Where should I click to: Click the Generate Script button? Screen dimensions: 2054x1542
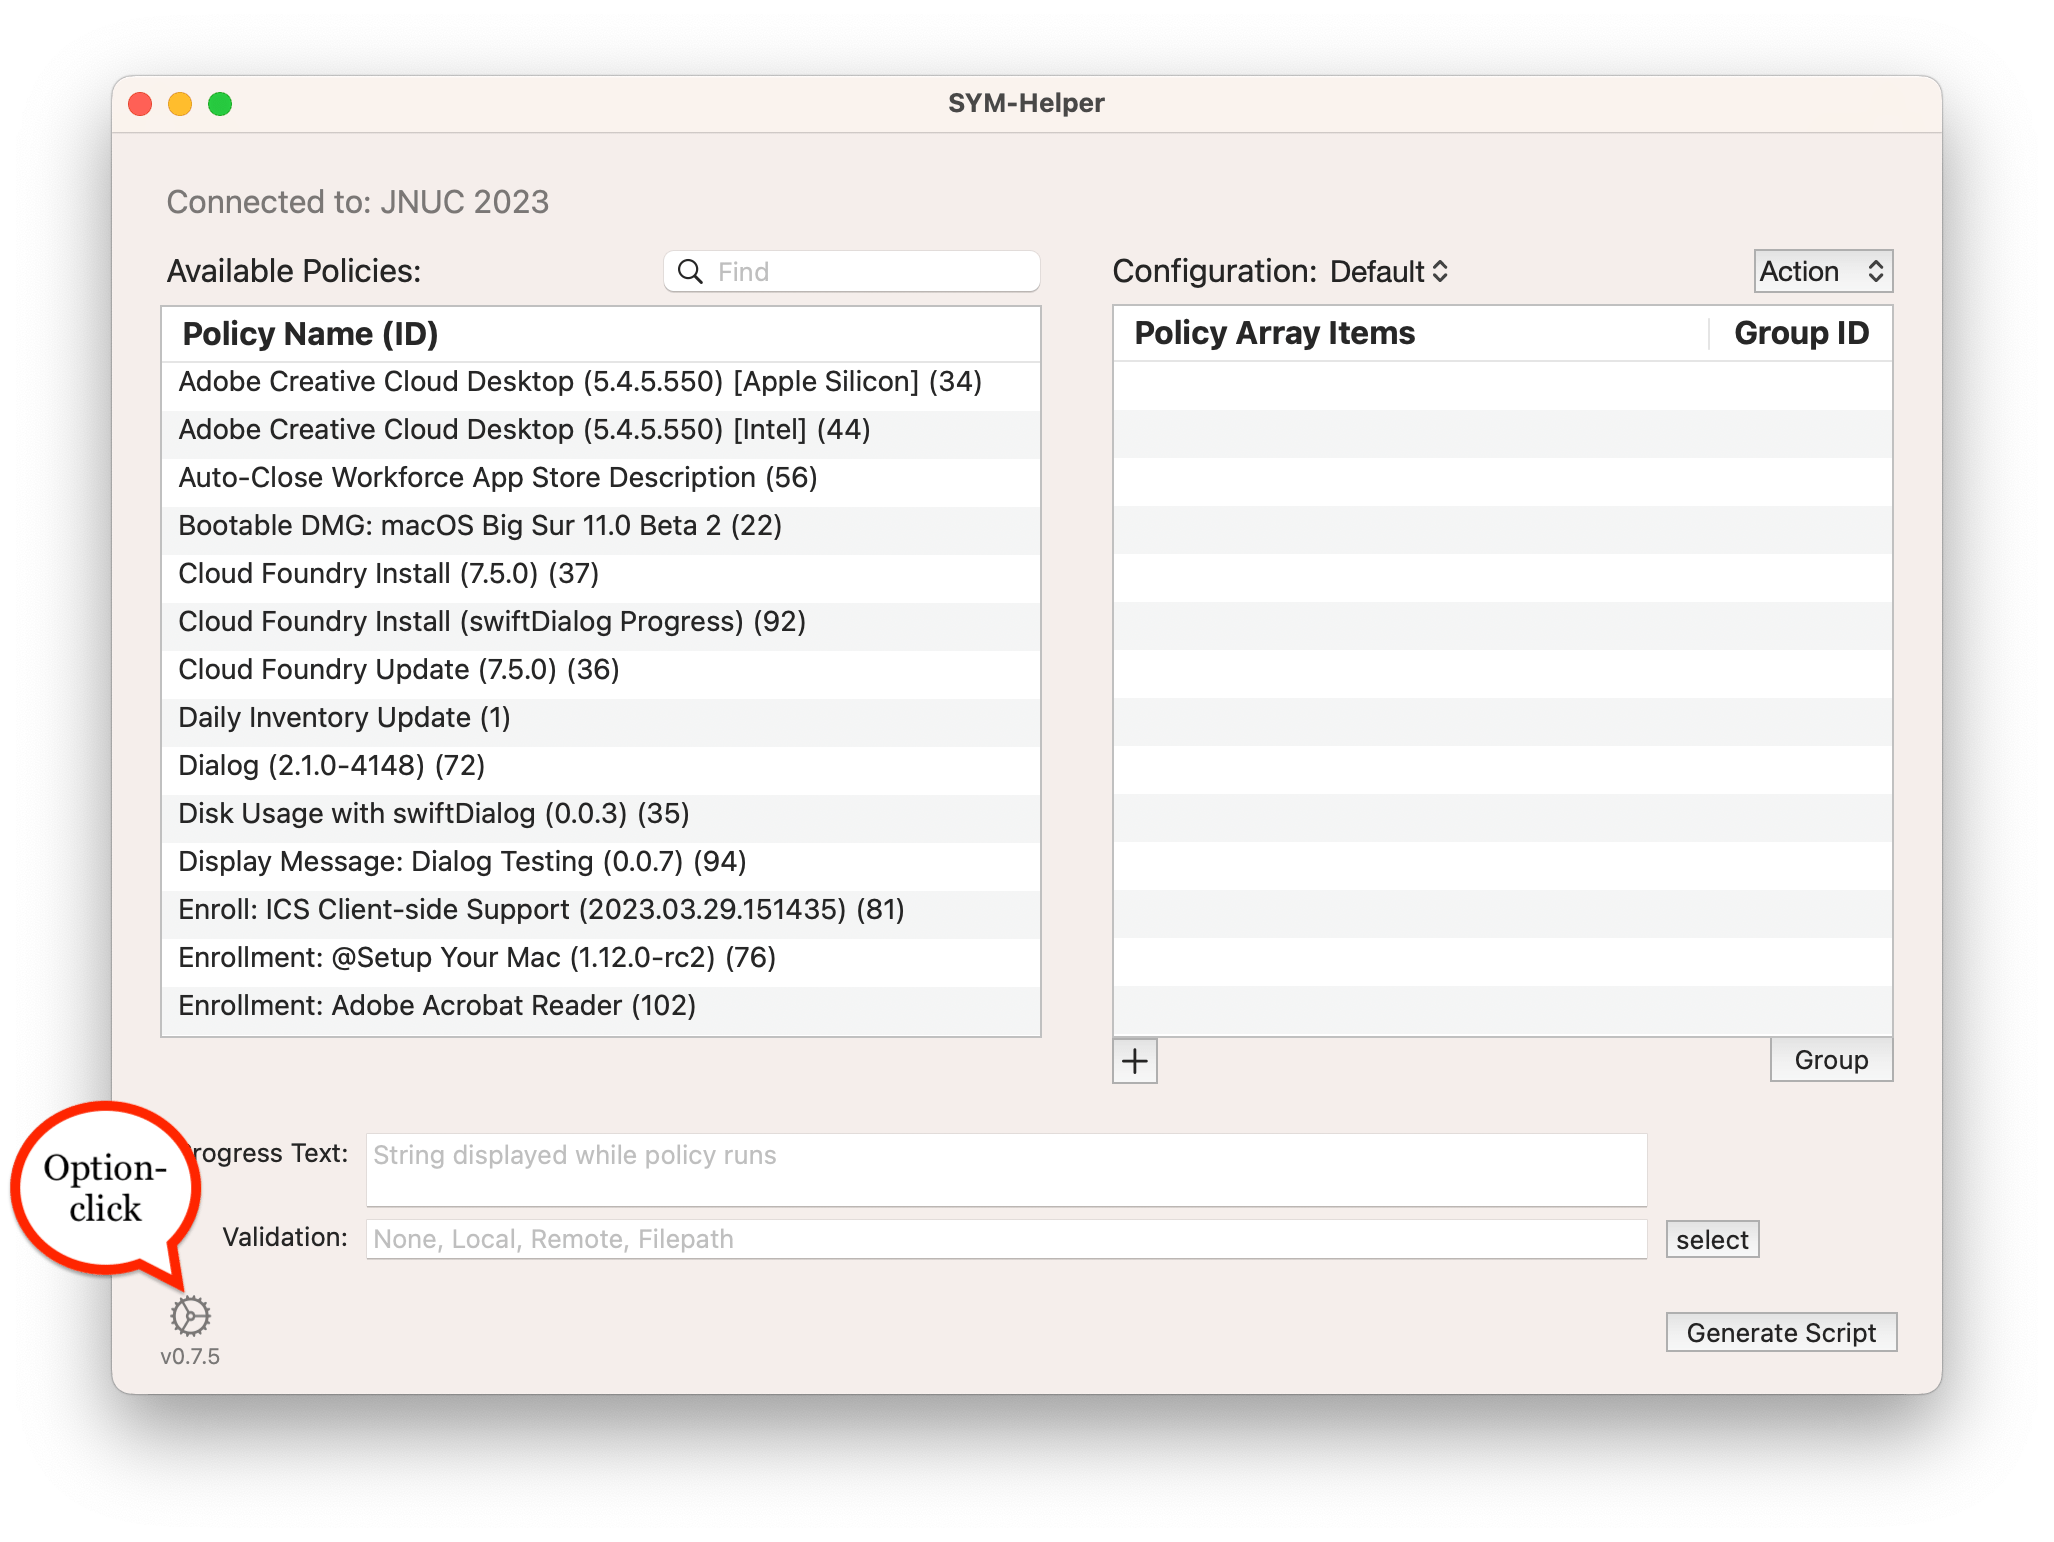(x=1780, y=1332)
